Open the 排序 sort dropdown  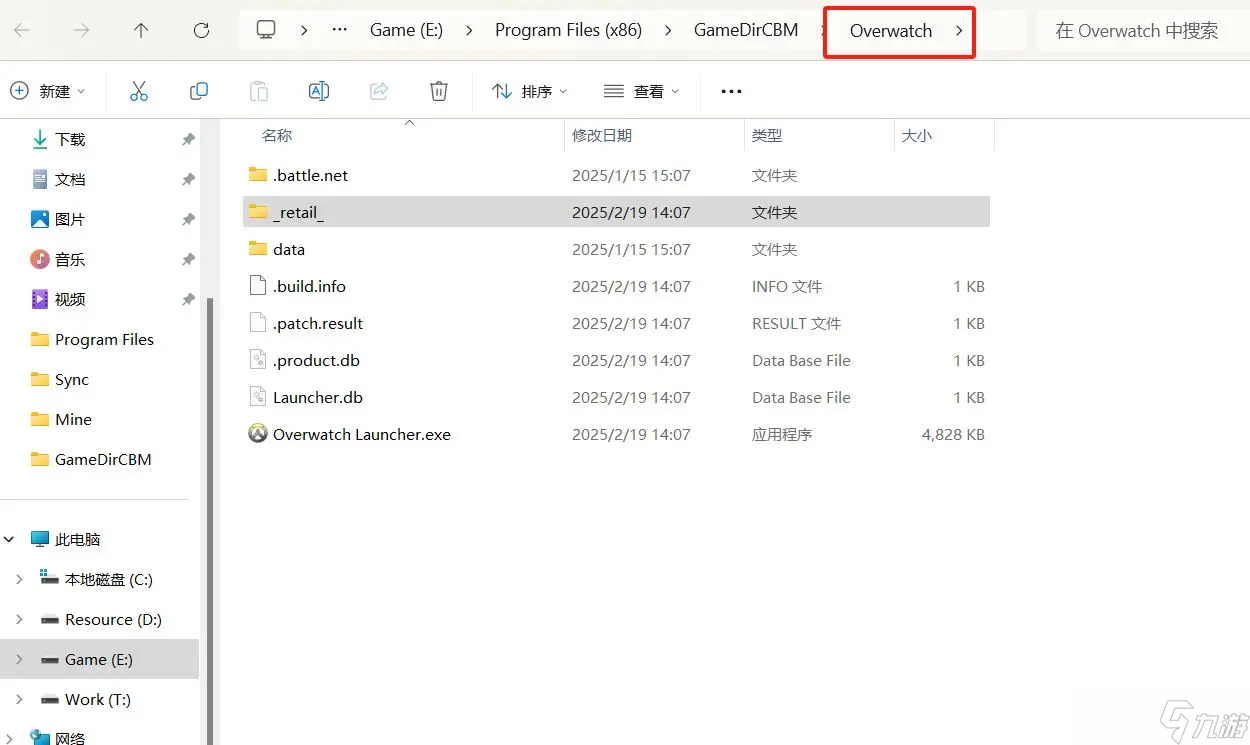tap(529, 91)
